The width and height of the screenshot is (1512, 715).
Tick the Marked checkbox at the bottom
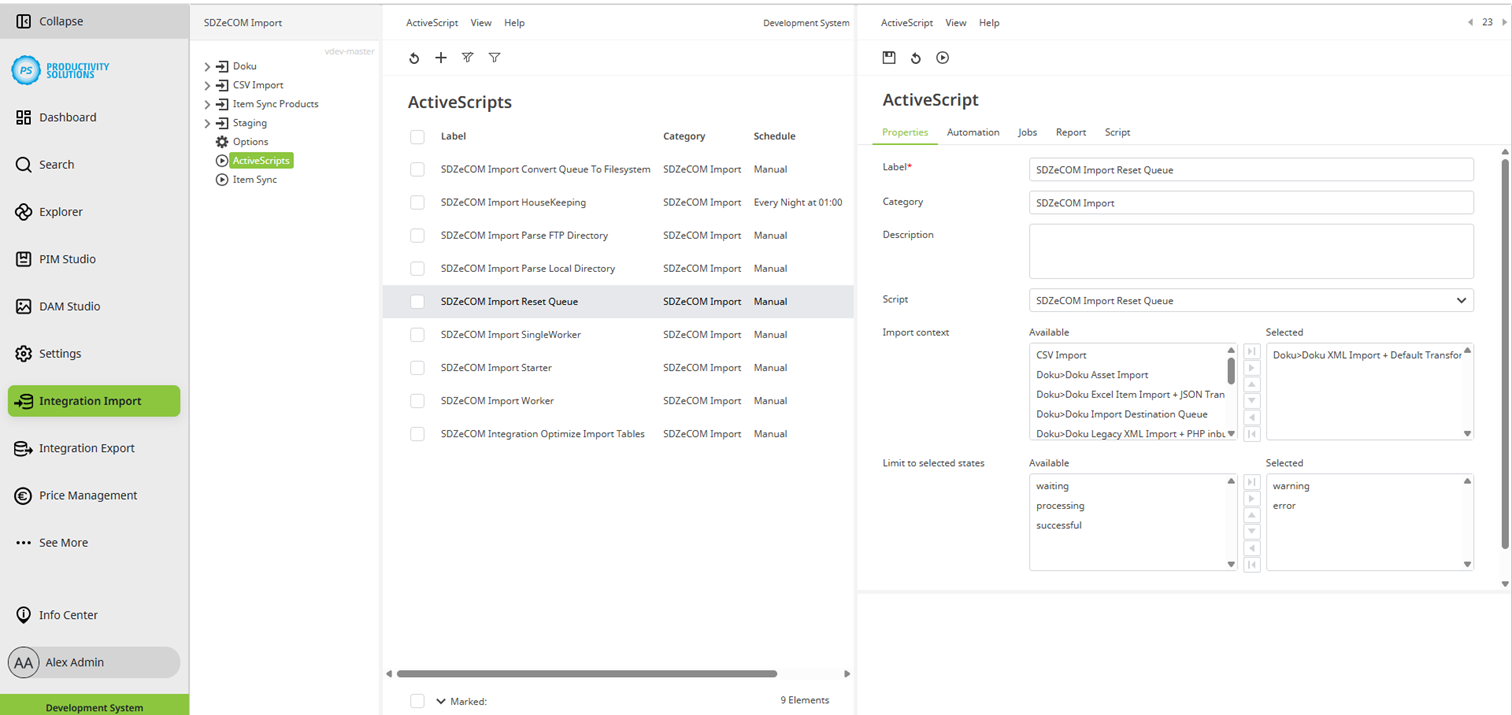pos(417,701)
